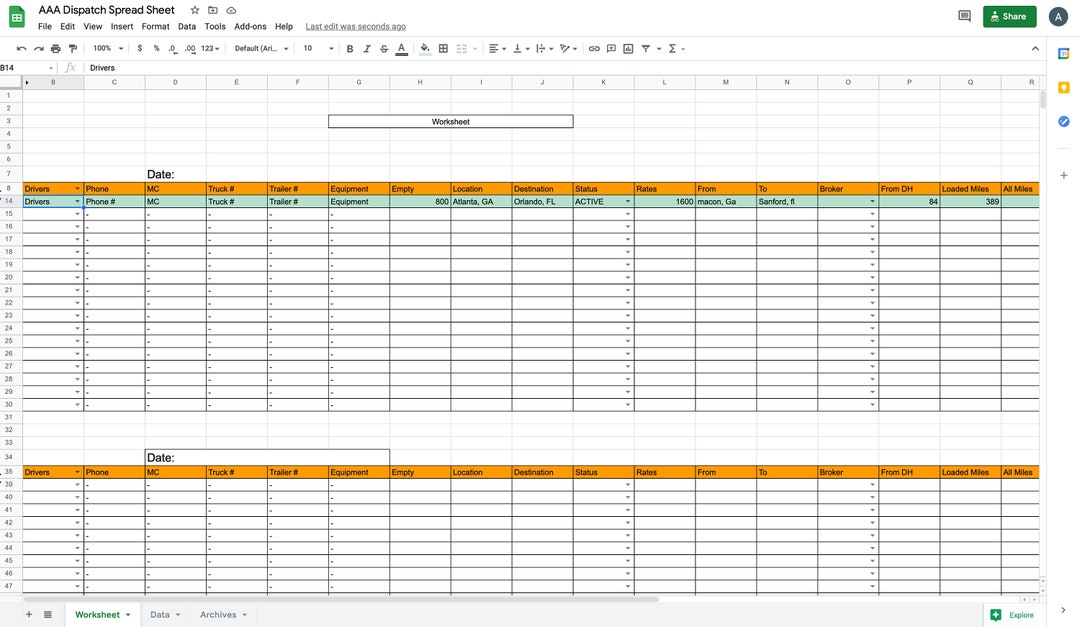The height and width of the screenshot is (627, 1080).
Task: Open the zoom level dropdown
Action: pos(106,48)
